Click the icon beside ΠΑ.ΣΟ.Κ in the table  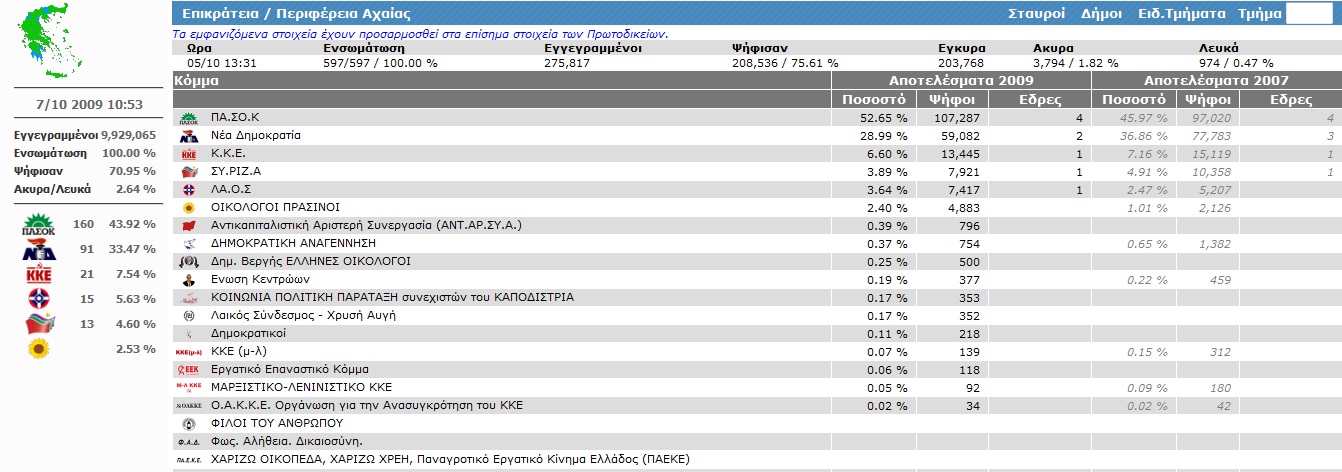point(188,118)
